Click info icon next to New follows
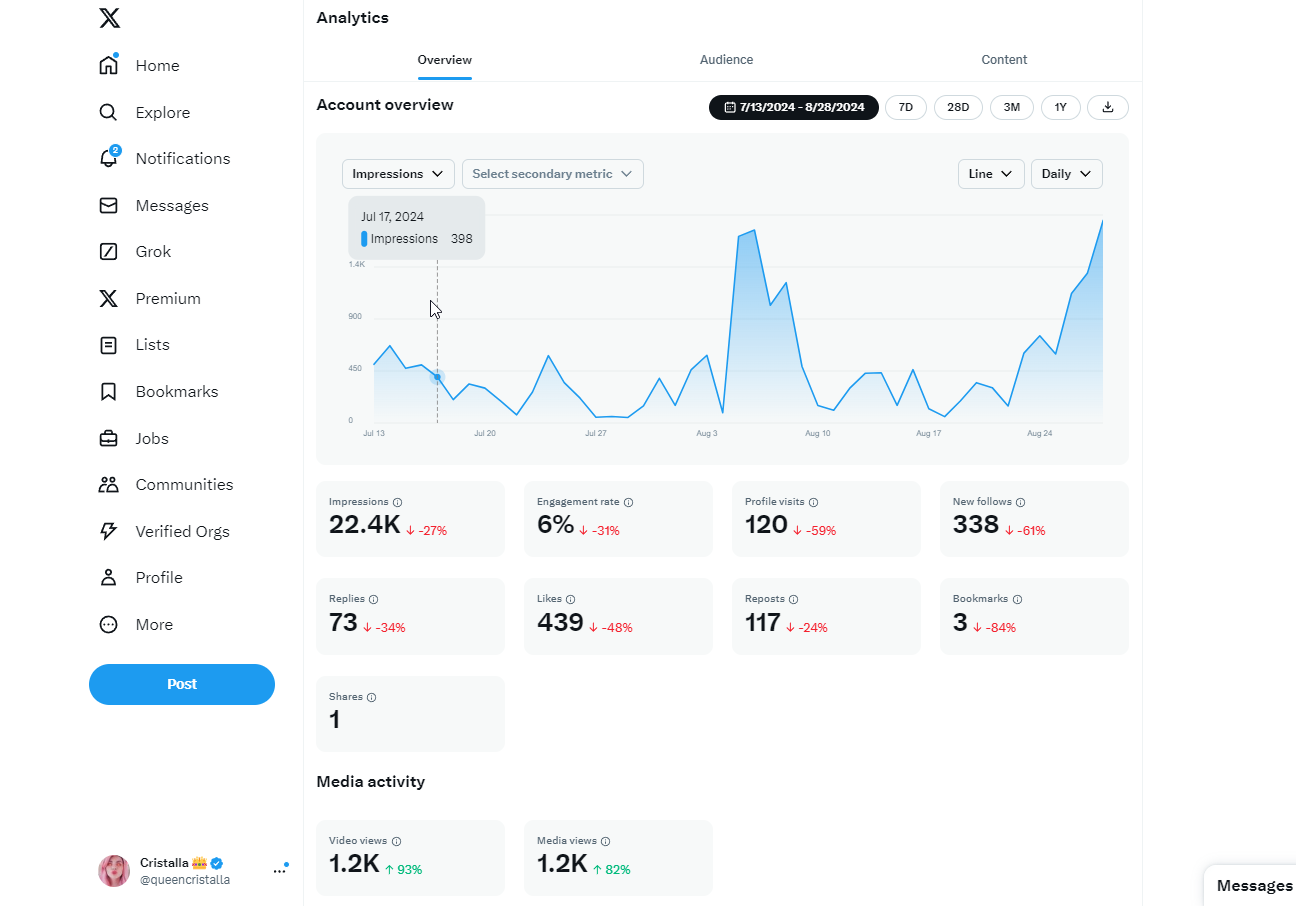 (1020, 502)
